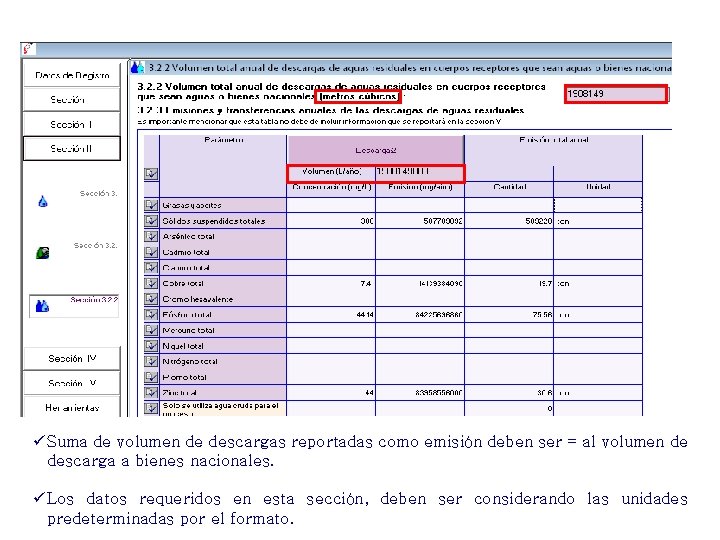This screenshot has height=540, width=720.
Task: Click the Descarga2 column header
Action: click(x=376, y=150)
